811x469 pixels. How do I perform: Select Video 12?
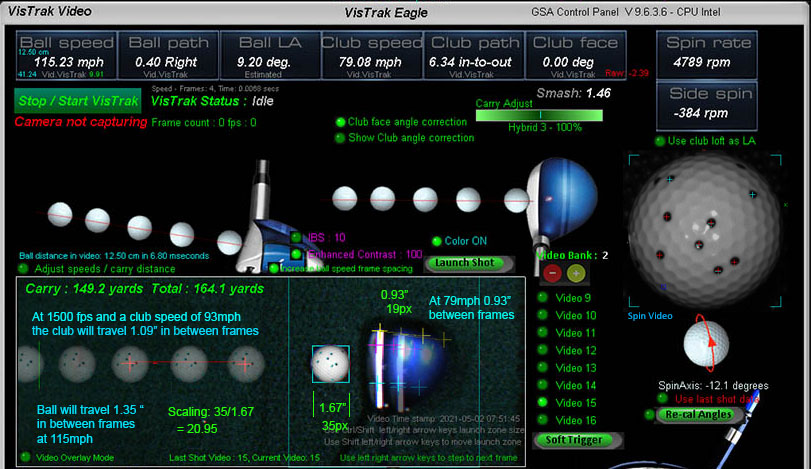(x=543, y=350)
